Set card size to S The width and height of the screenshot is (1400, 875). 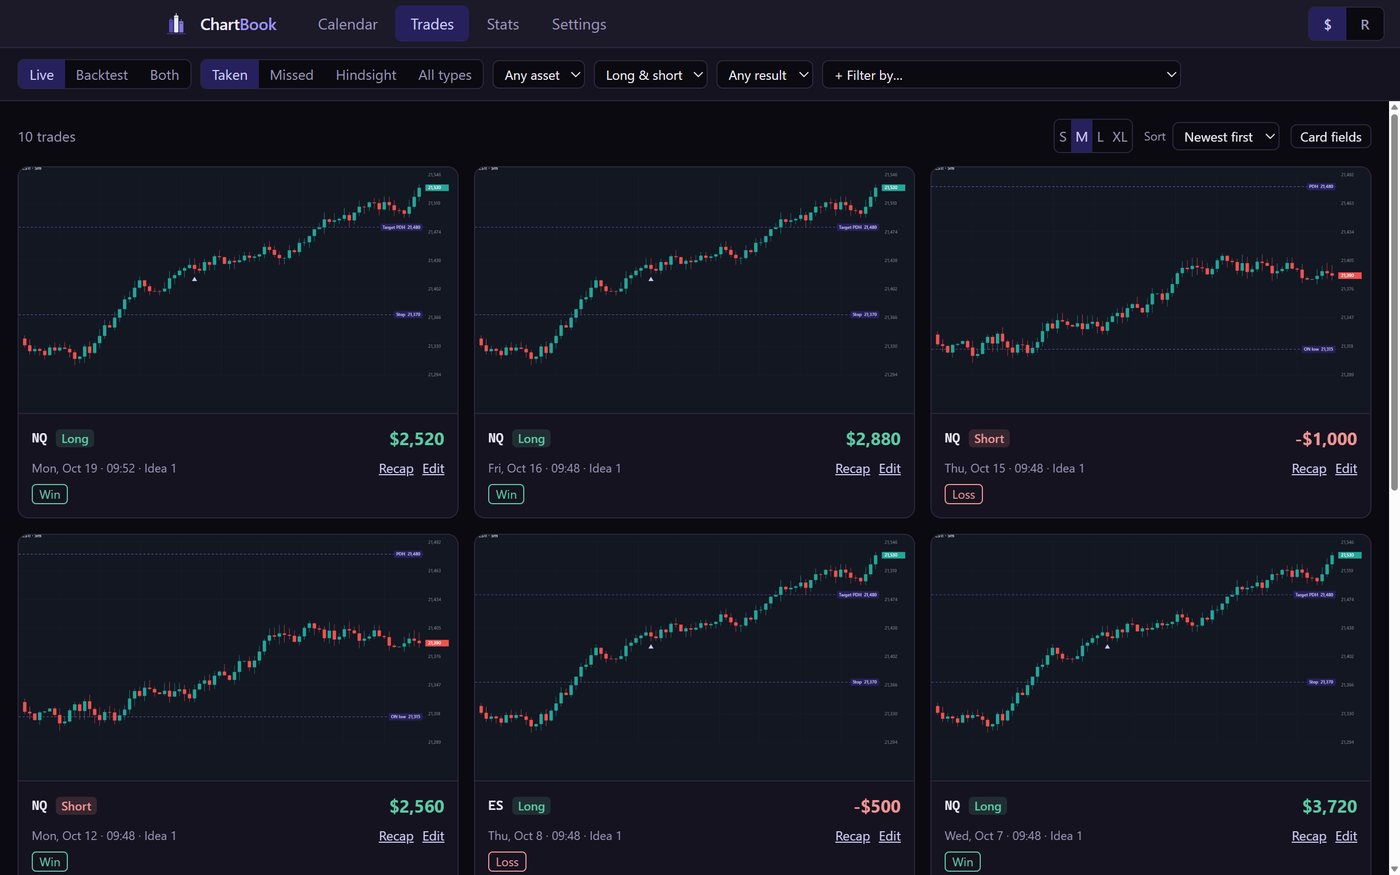1063,137
